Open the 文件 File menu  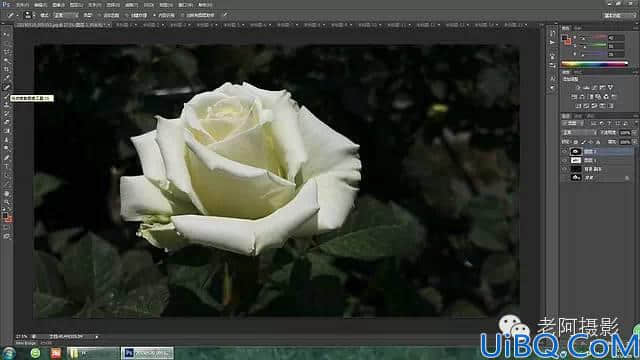tap(22, 5)
